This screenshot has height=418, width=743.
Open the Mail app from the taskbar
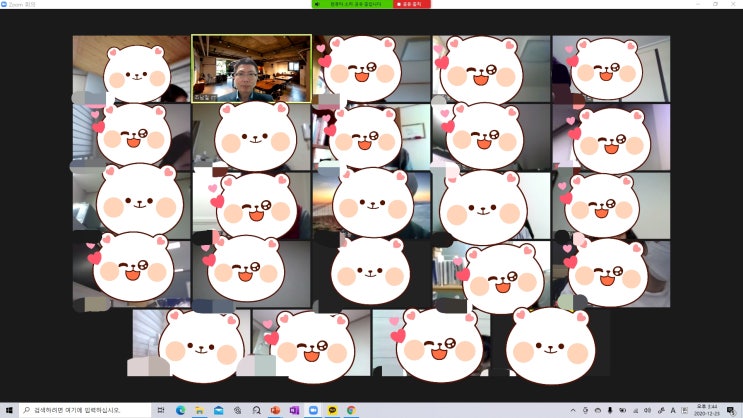tap(218, 410)
